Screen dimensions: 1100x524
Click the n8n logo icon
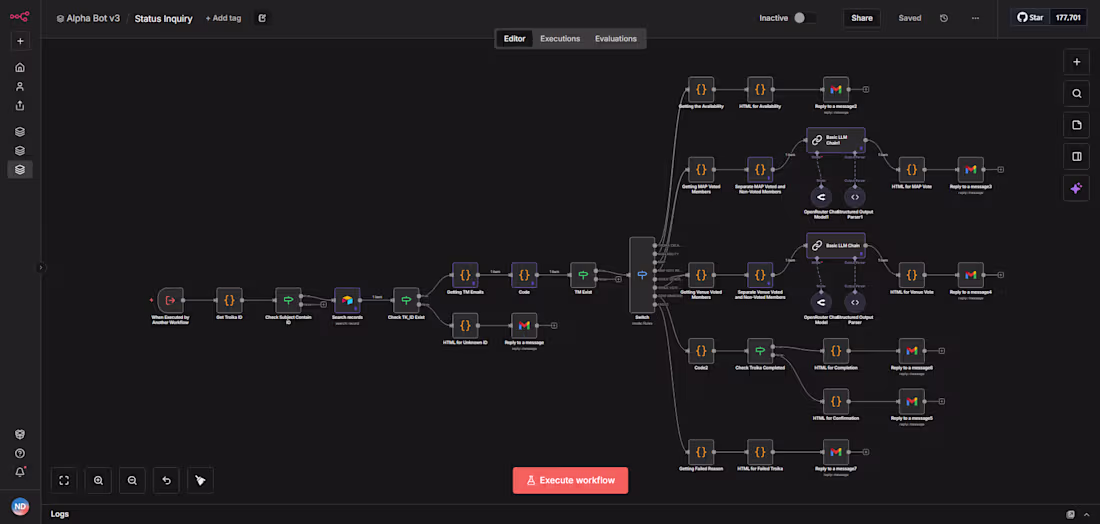pos(20,17)
